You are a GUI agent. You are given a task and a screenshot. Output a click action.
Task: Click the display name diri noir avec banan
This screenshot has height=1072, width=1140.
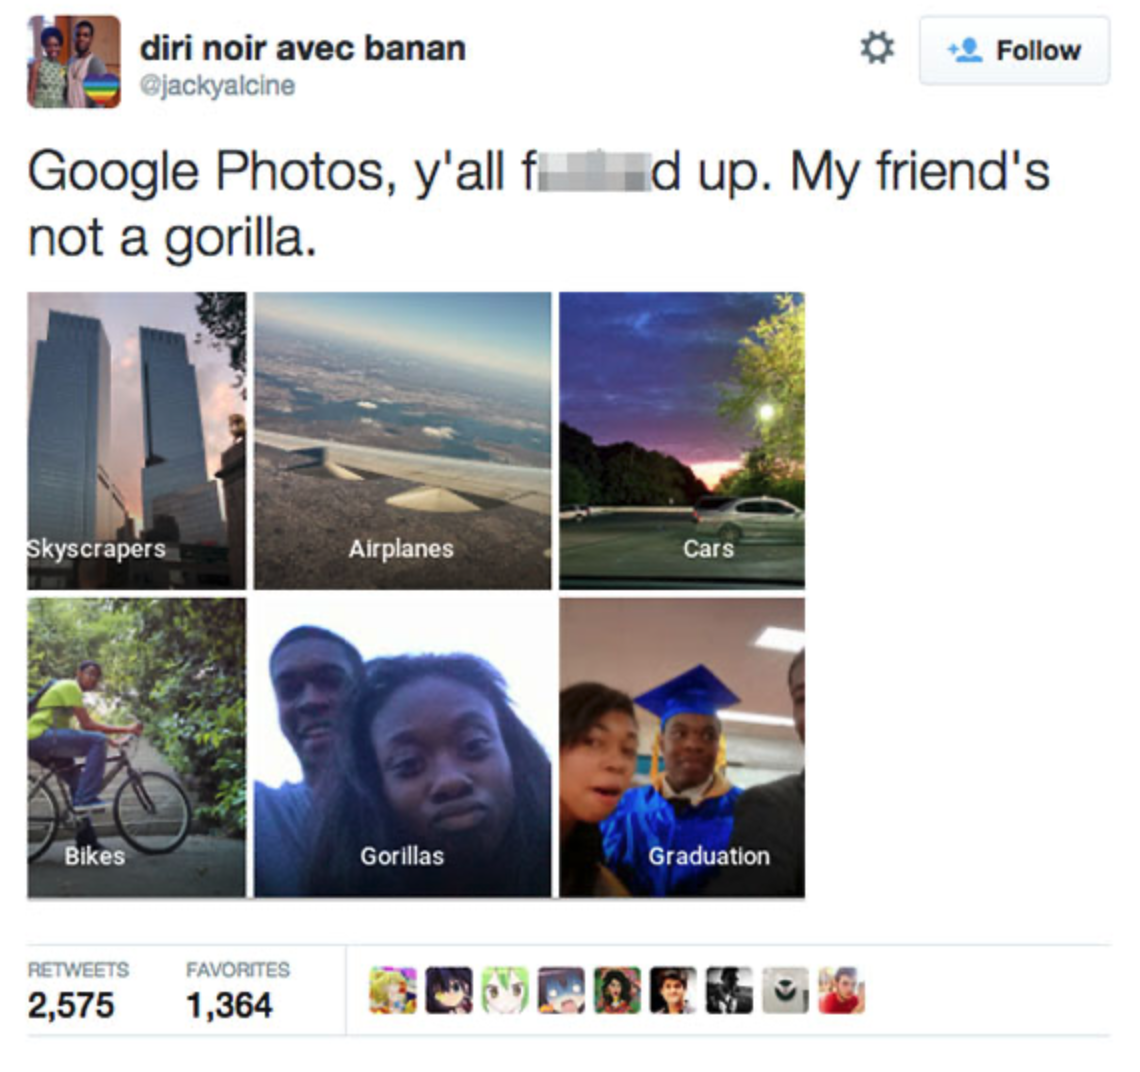click(302, 49)
